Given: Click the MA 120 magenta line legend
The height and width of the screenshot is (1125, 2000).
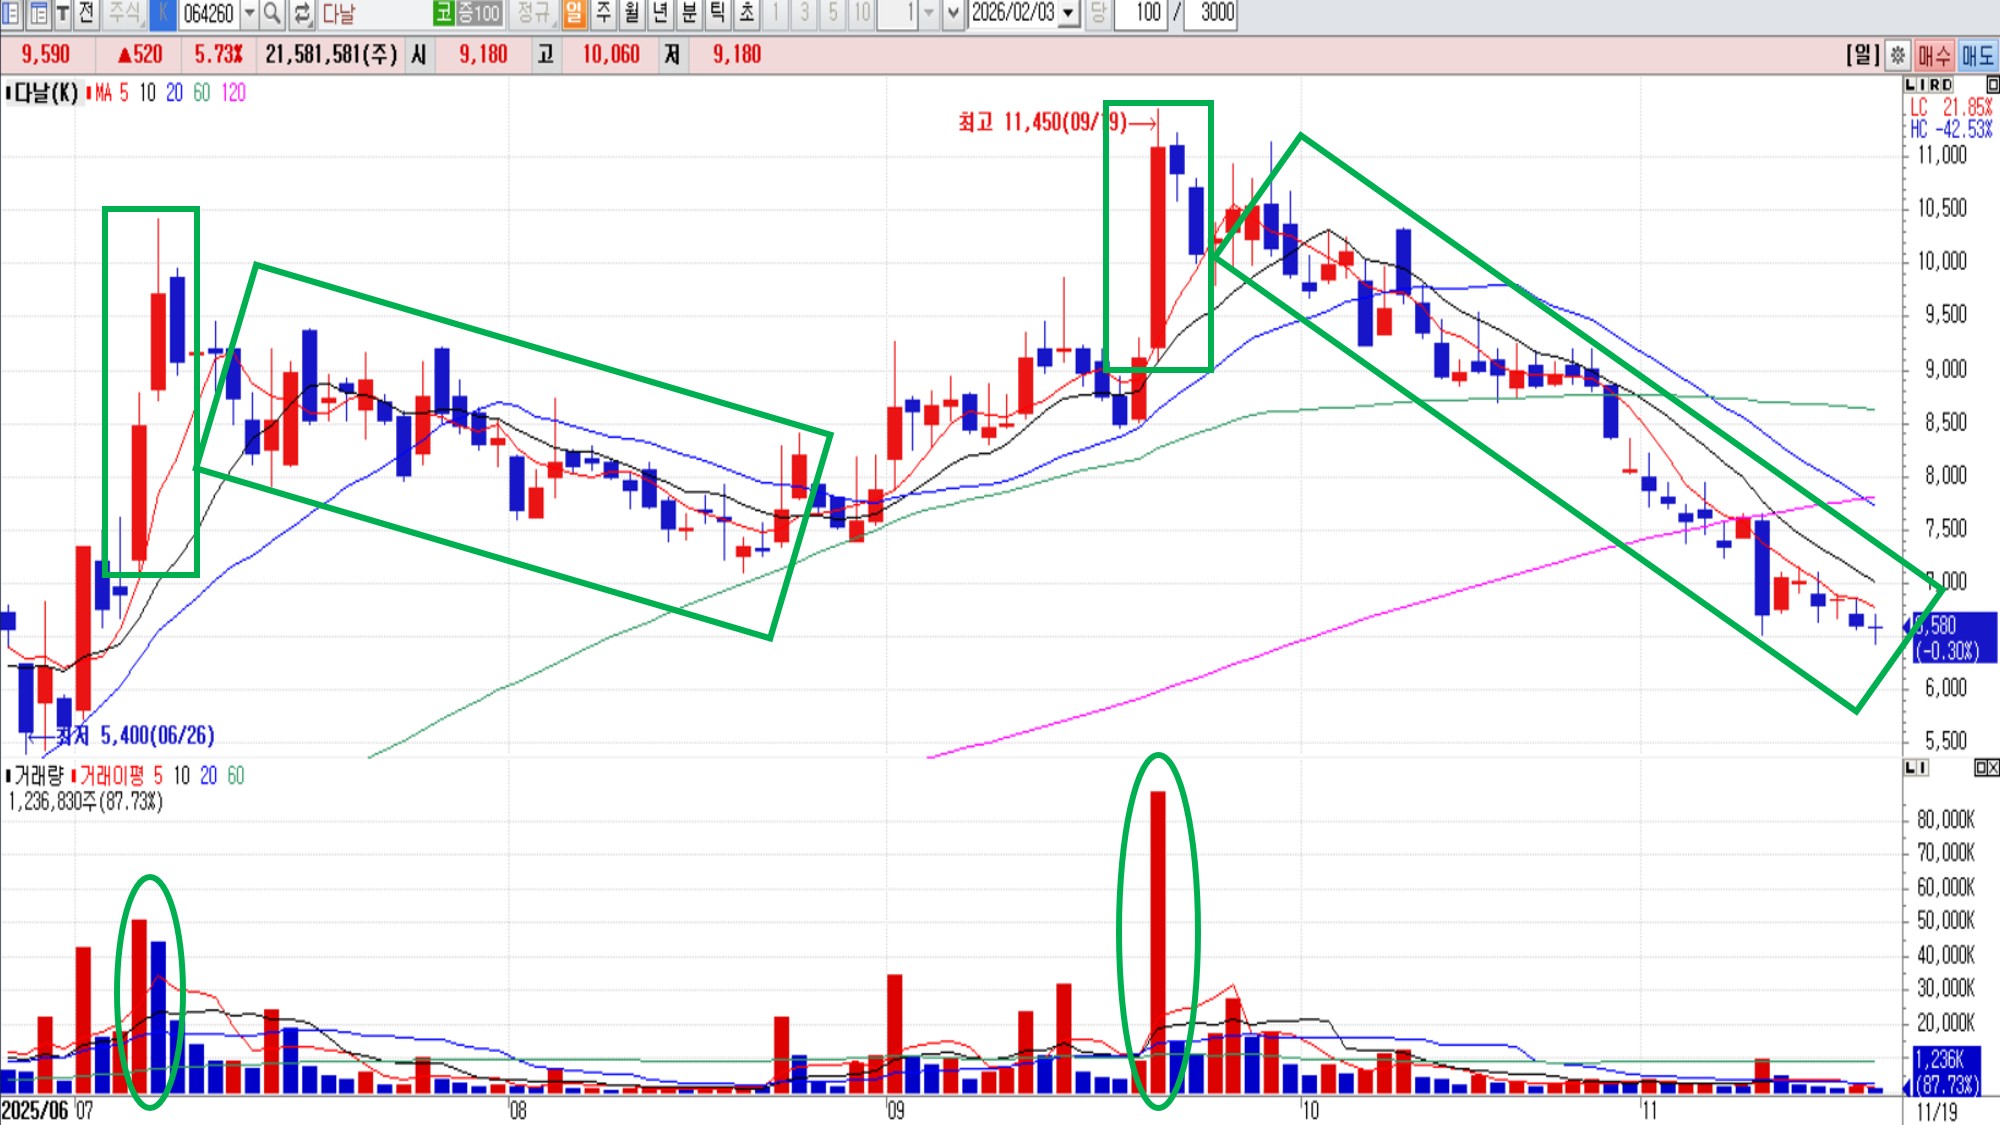Looking at the screenshot, I should (233, 93).
